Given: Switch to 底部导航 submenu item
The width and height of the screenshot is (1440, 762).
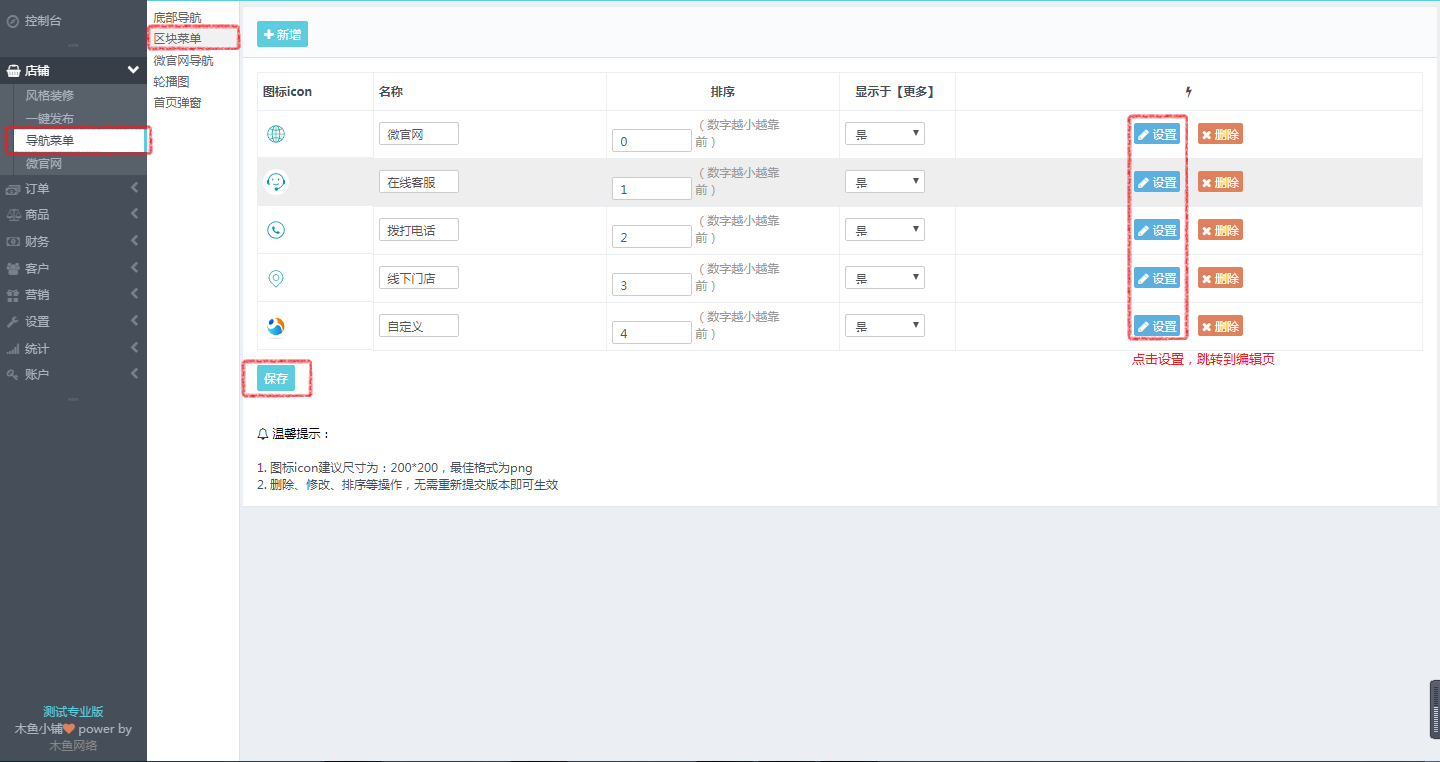Looking at the screenshot, I should pos(177,18).
